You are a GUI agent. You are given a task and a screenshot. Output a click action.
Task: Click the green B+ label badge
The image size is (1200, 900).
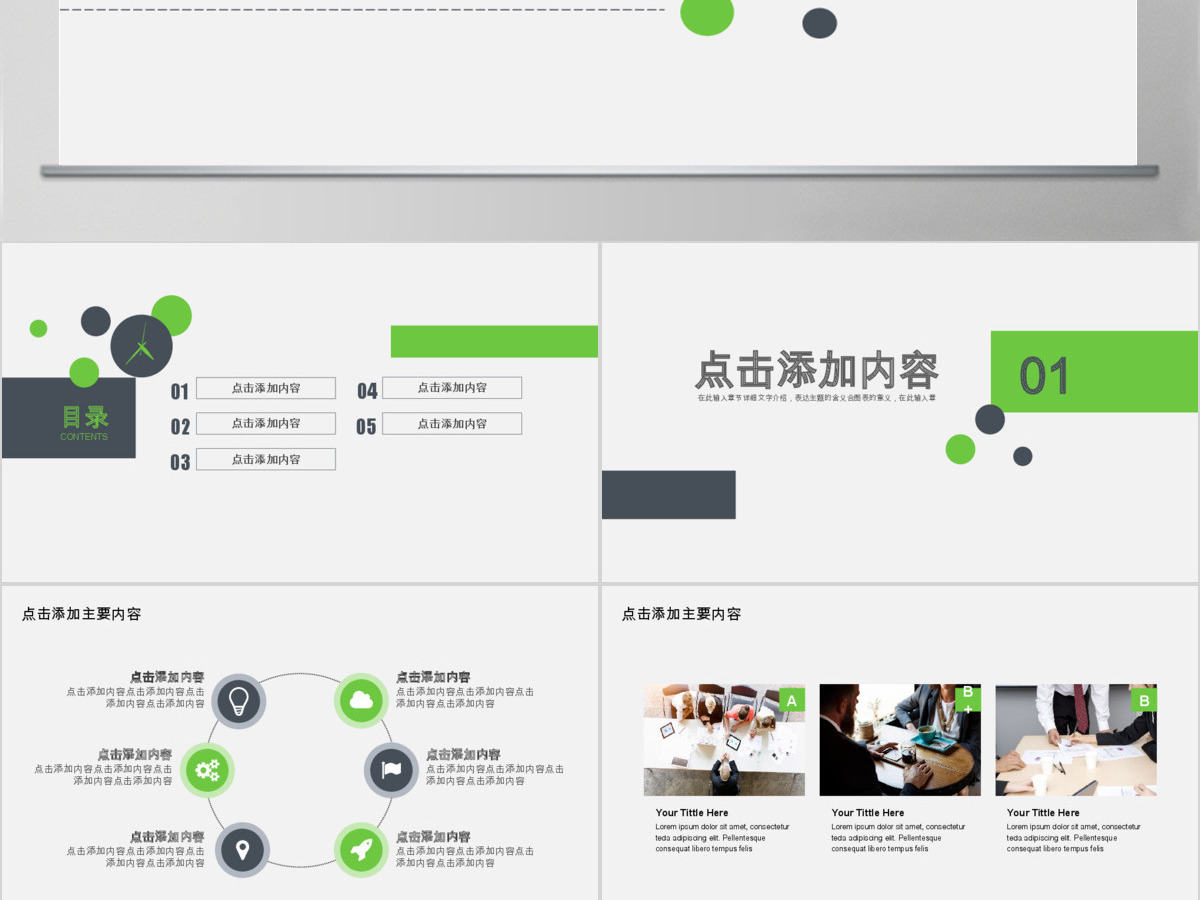[968, 698]
